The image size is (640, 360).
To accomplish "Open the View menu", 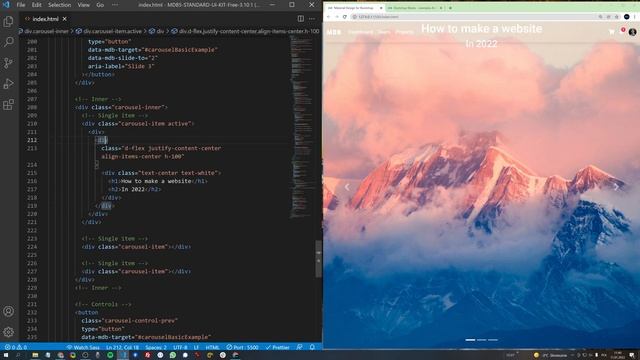I will [83, 5].
